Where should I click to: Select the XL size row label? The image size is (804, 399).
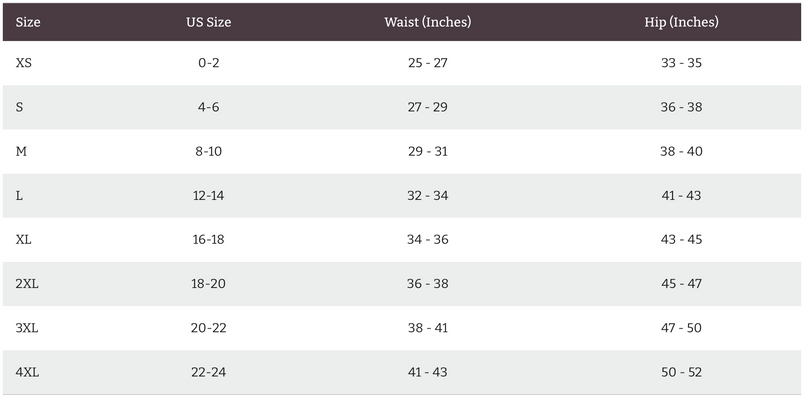(x=24, y=240)
